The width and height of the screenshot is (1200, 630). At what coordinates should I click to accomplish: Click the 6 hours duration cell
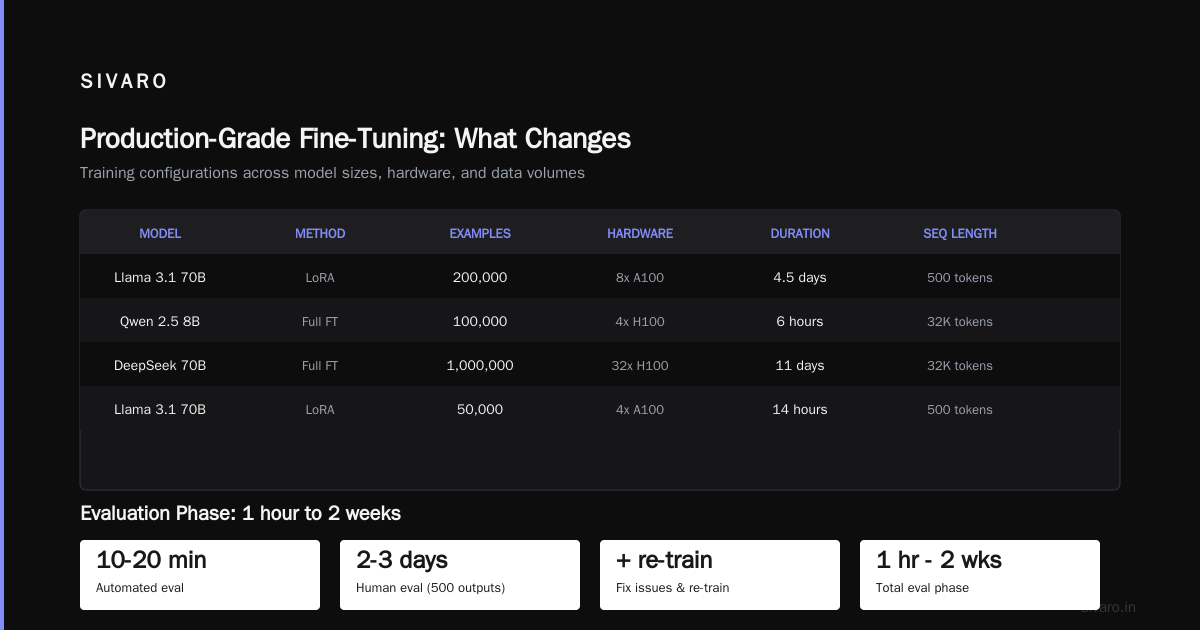[800, 321]
